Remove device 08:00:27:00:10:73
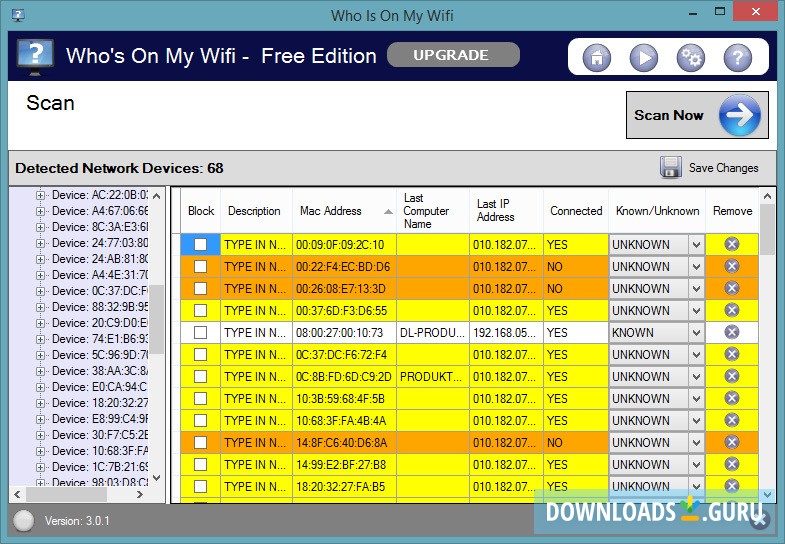This screenshot has height=544, width=785. click(732, 332)
